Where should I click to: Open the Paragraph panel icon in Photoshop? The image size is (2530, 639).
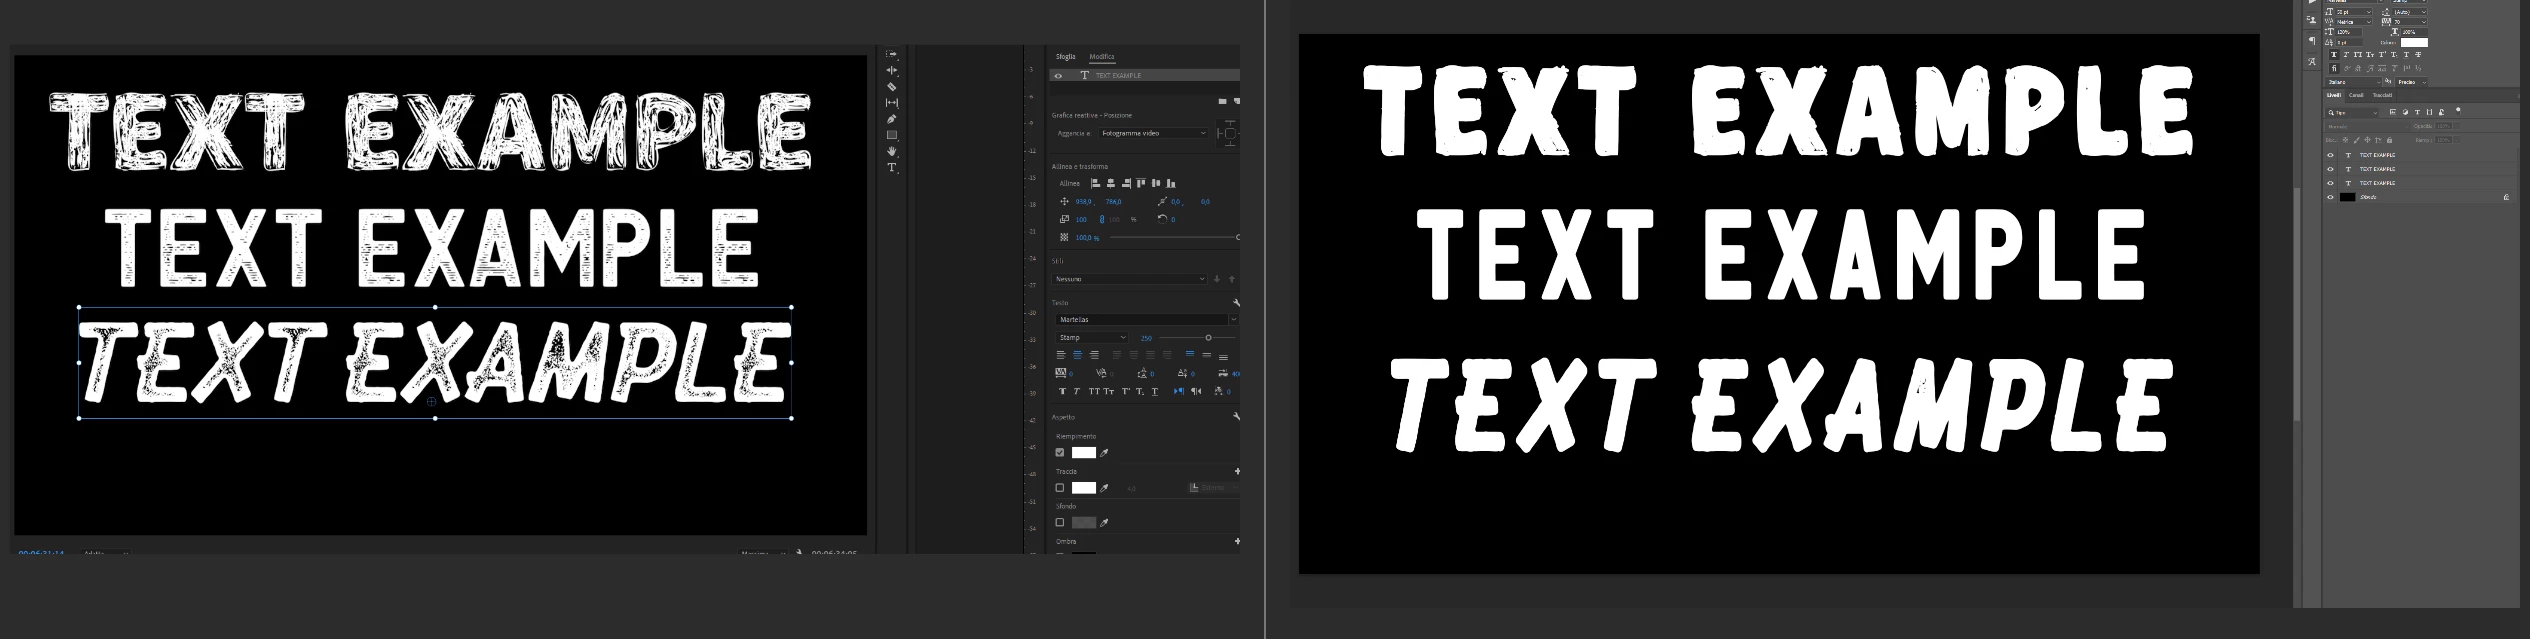pyautogui.click(x=2312, y=41)
